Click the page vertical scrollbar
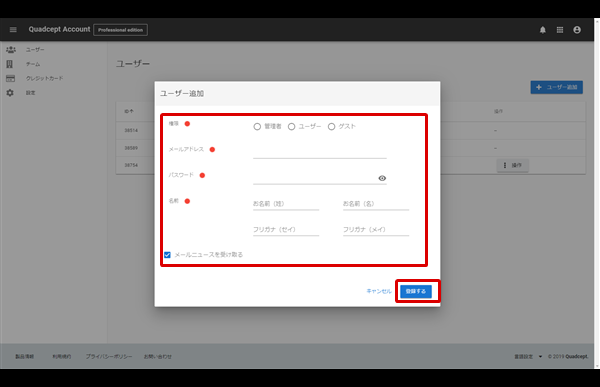600x387 pixels. tap(597, 193)
